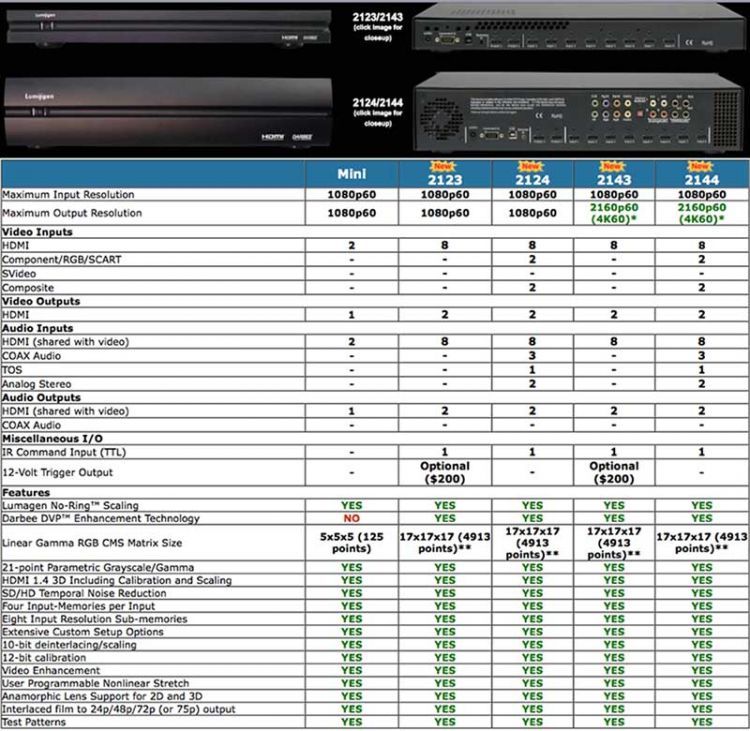Click the 12-Volt Trigger Output label

click(x=57, y=473)
